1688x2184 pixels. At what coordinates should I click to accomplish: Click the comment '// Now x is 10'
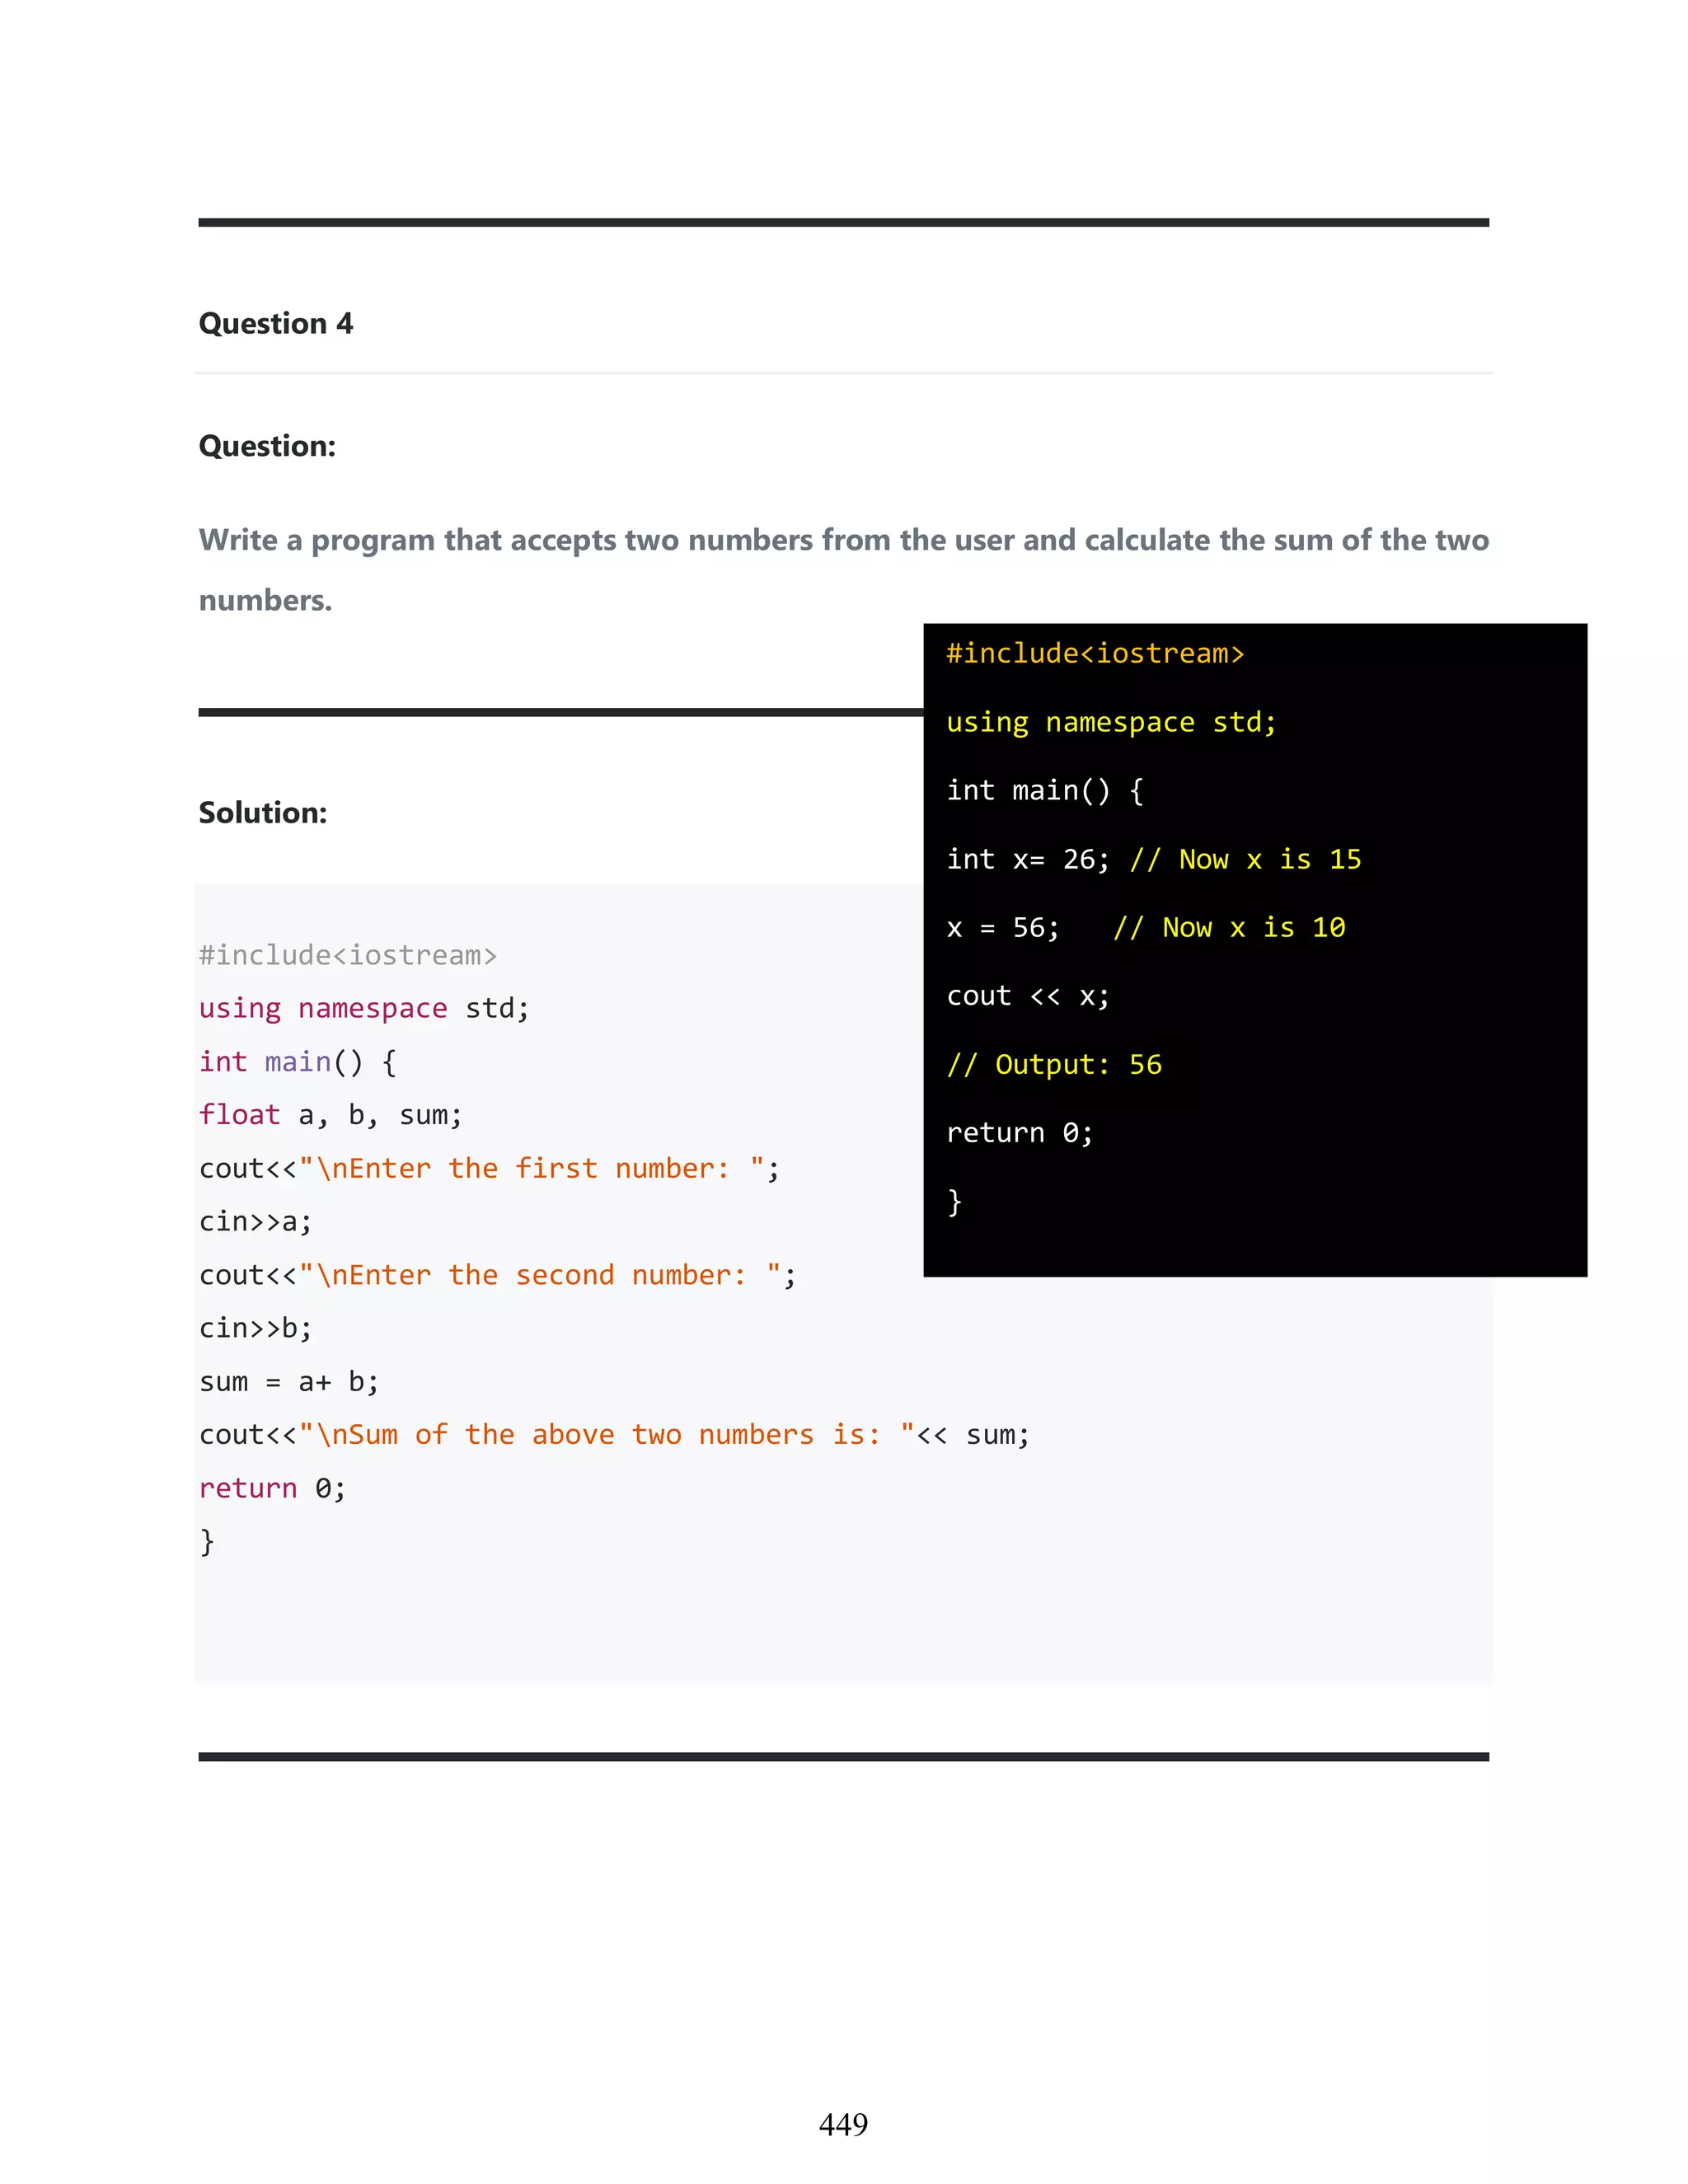pyautogui.click(x=1229, y=928)
